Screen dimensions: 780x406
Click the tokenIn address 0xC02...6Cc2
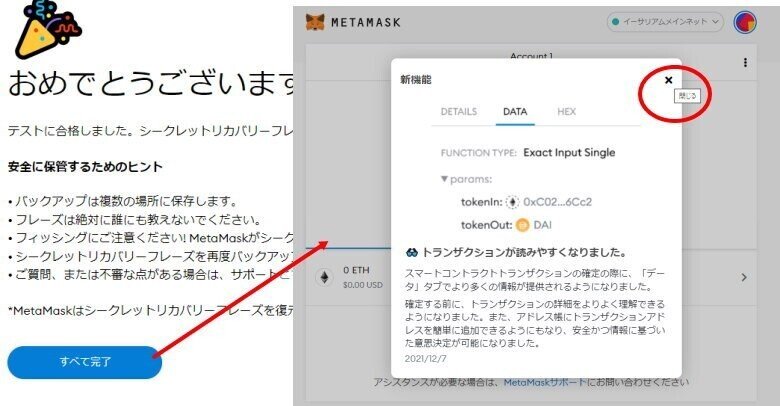(x=557, y=202)
